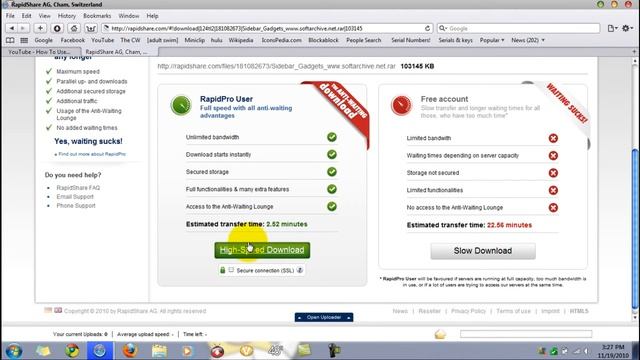Open Firefox from the taskbar
Image resolution: width=640 pixels, height=360 pixels.
[x=130, y=351]
